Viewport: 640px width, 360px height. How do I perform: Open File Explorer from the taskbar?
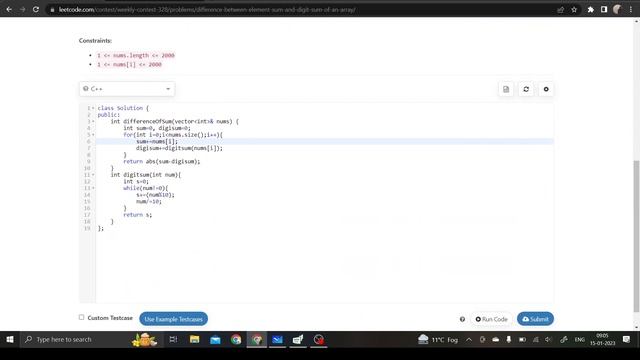point(194,339)
